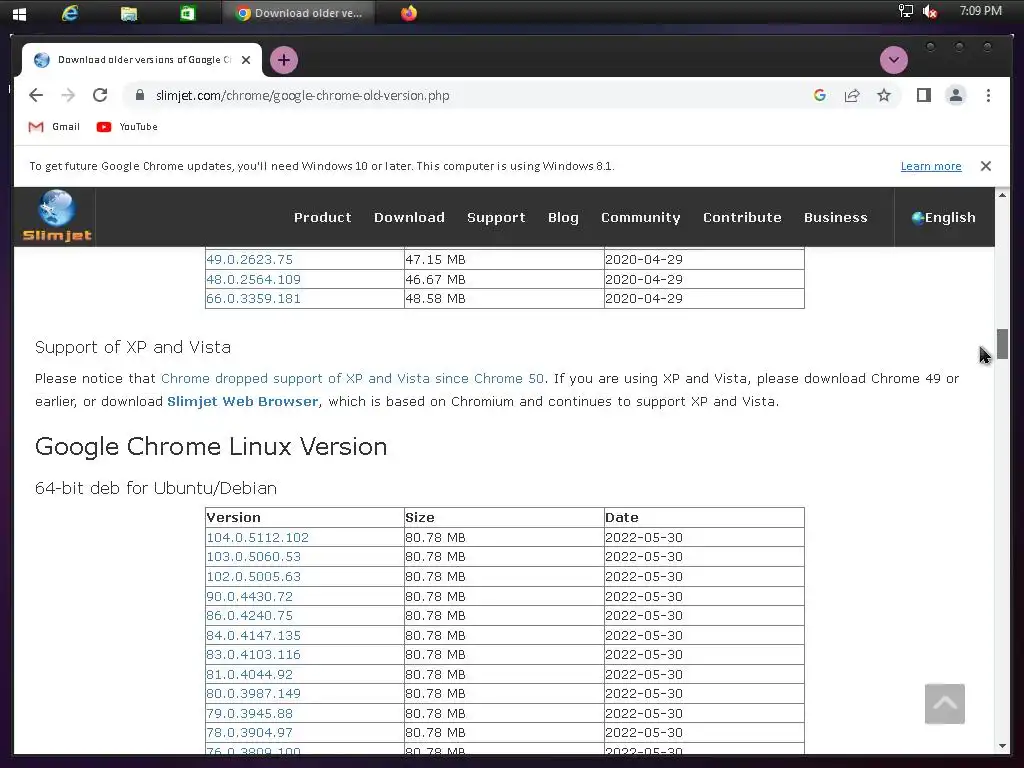
Task: Click Learn more in the info bar
Action: [x=931, y=166]
